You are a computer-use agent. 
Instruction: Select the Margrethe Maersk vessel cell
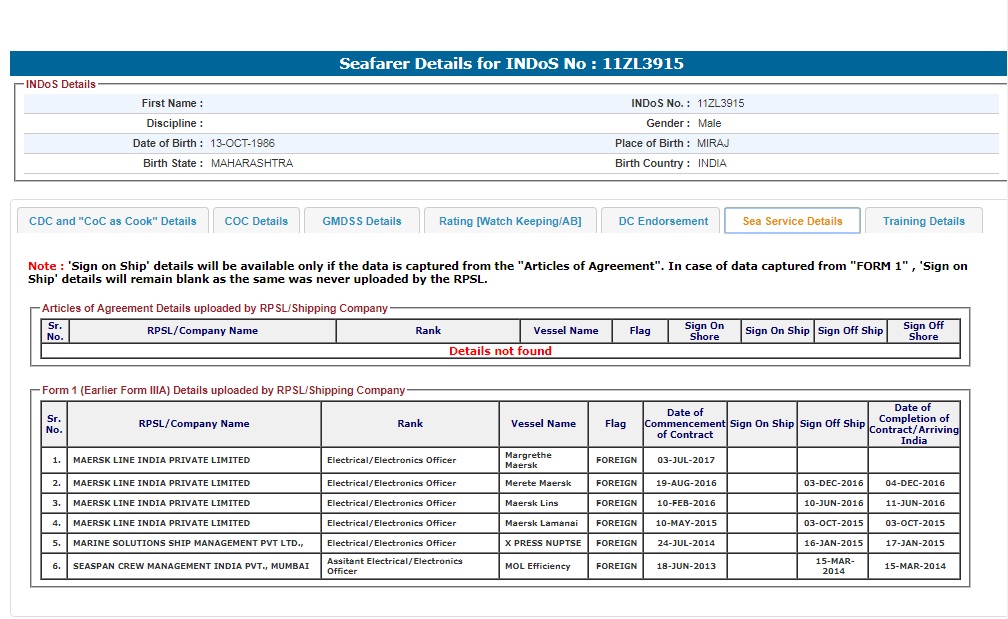pos(543,460)
